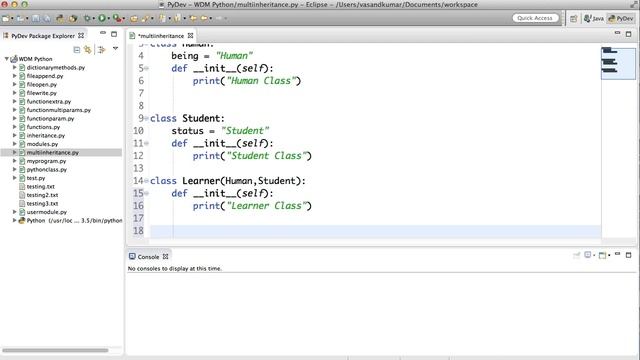
Task: Click the text "Learner Class" on line 16
Action: [267, 206]
